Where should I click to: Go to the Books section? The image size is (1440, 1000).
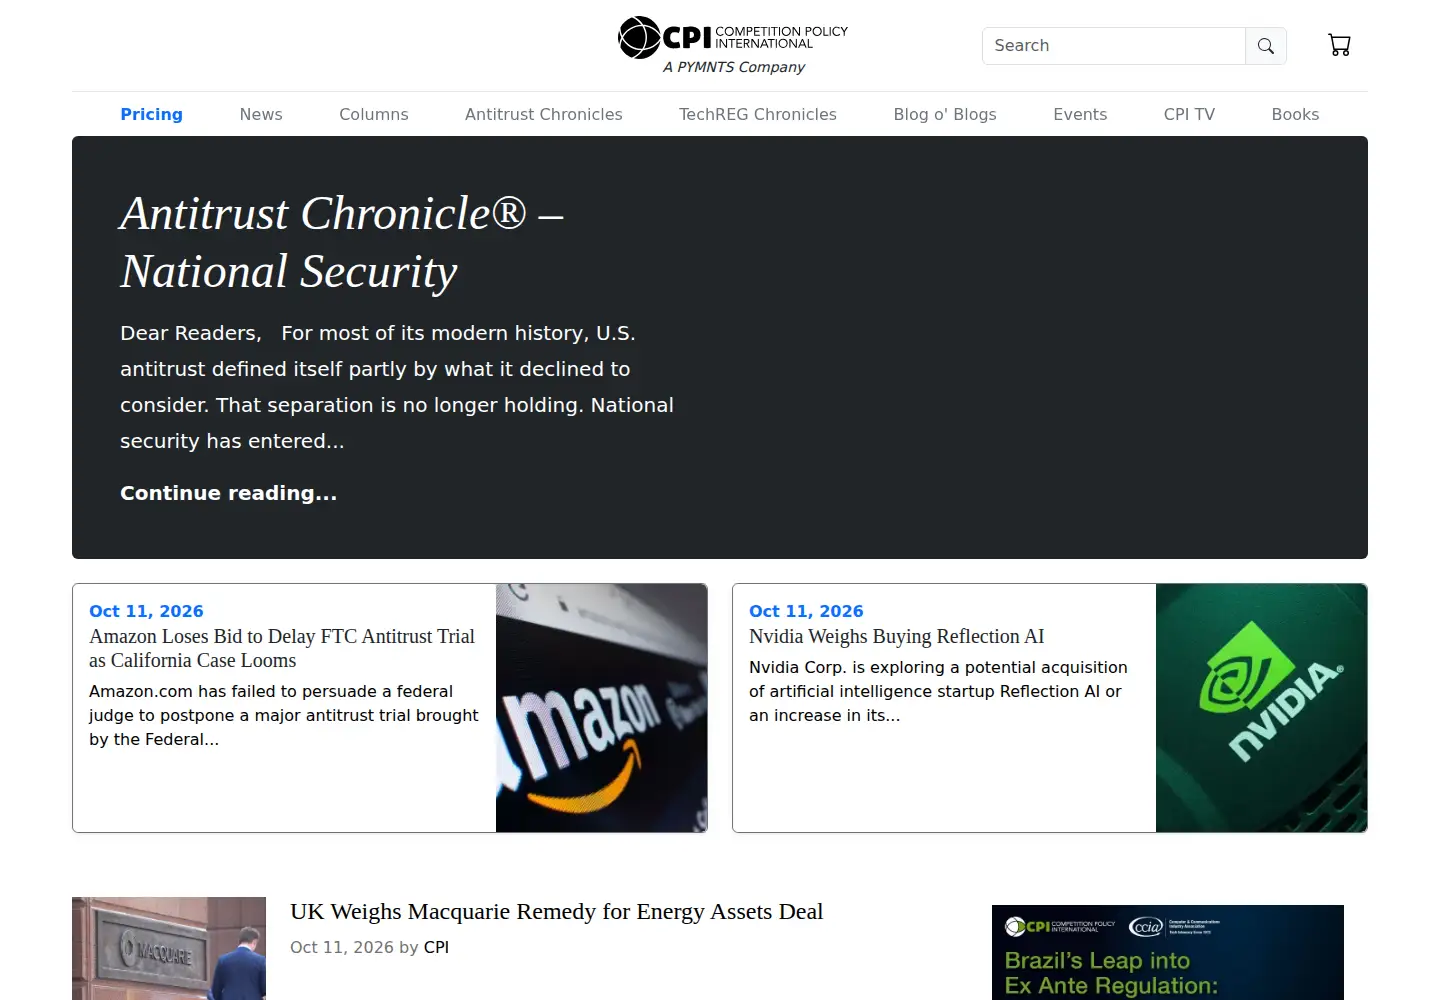(x=1295, y=114)
